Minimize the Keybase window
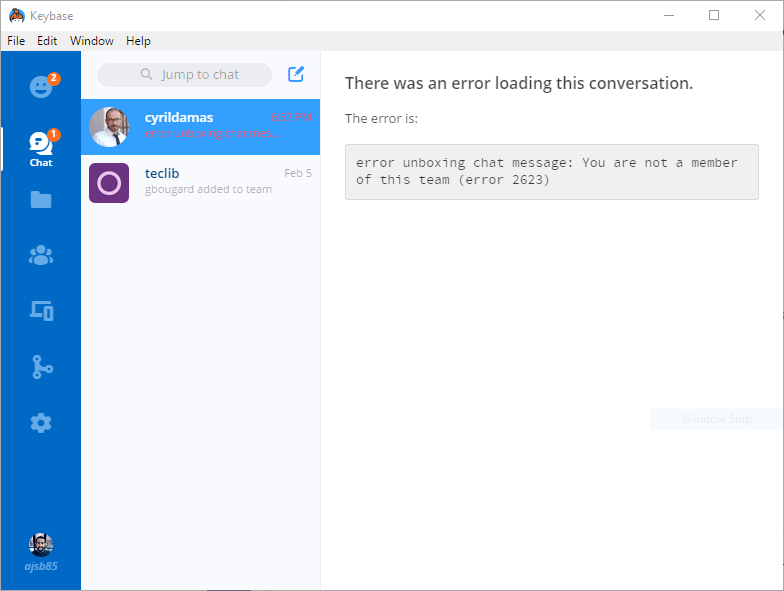784x591 pixels. click(x=668, y=16)
